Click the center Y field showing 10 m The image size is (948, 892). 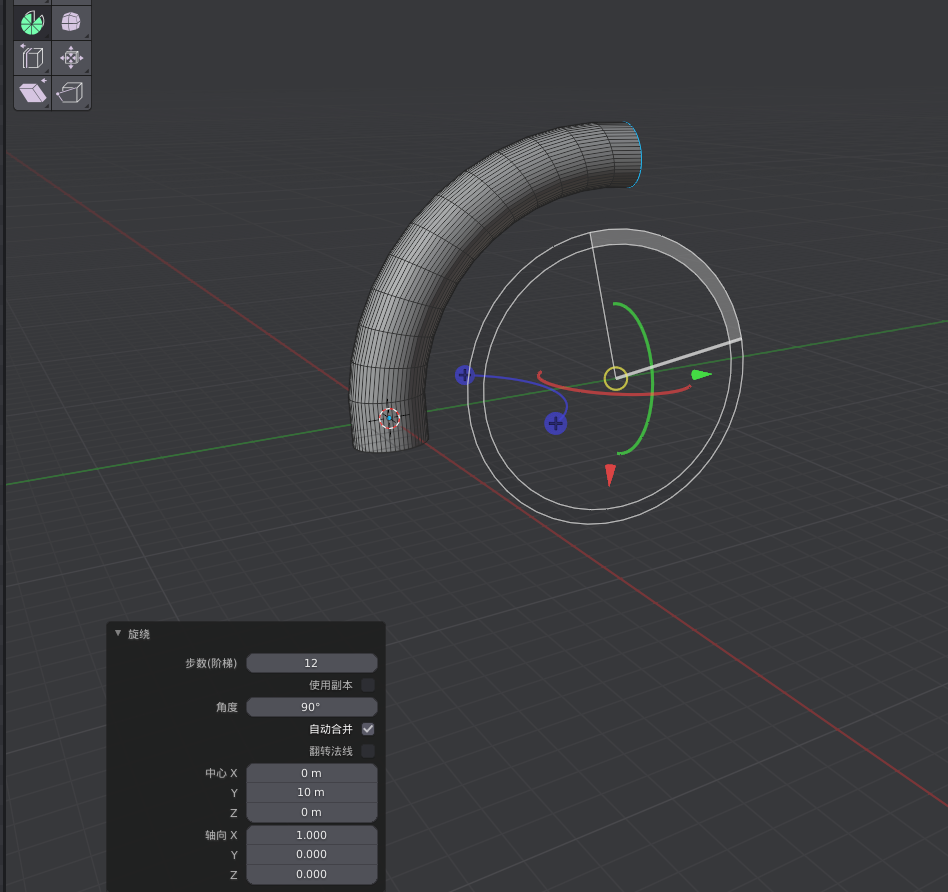coord(311,792)
